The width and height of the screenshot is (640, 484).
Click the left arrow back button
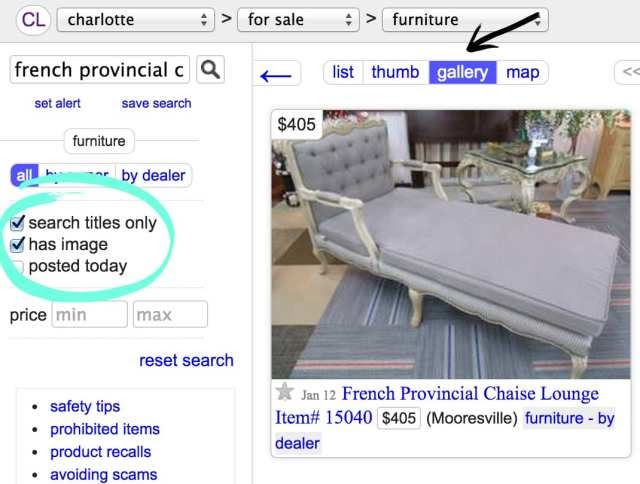click(277, 74)
